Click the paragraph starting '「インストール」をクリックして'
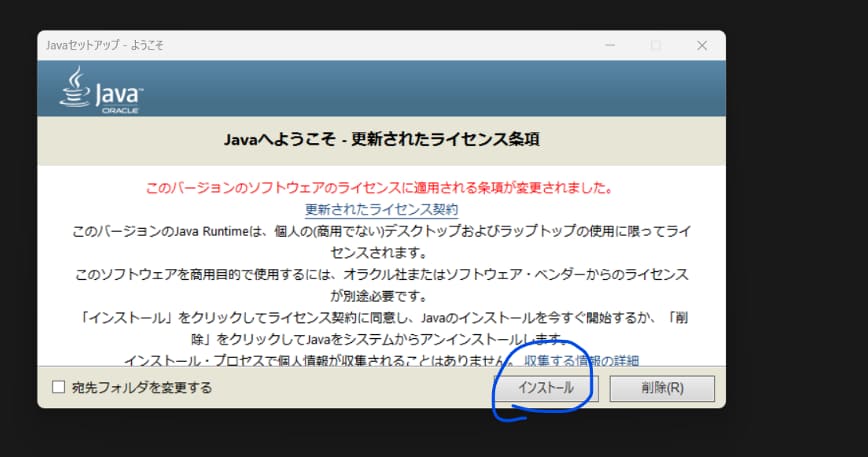The height and width of the screenshot is (457, 868). [381, 327]
